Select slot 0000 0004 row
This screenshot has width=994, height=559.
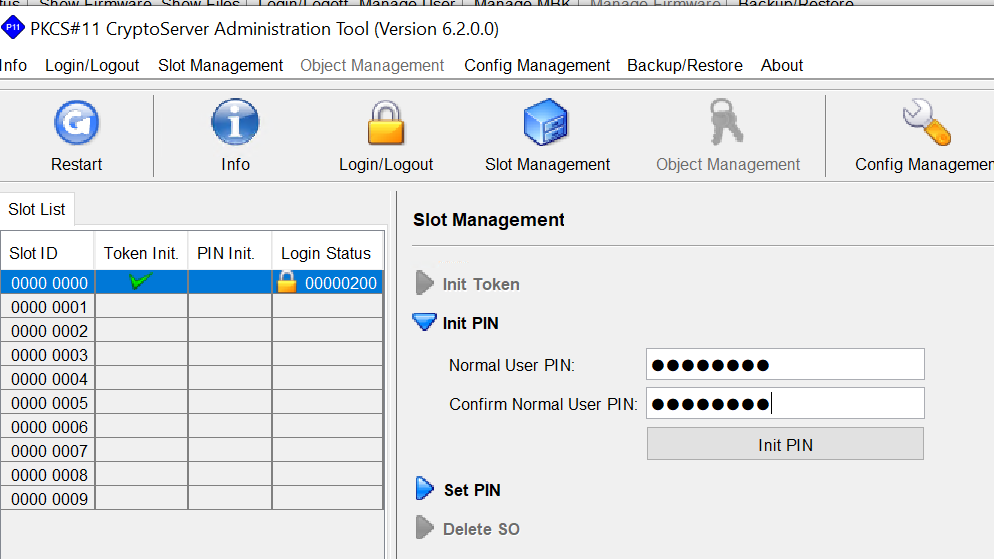point(191,379)
